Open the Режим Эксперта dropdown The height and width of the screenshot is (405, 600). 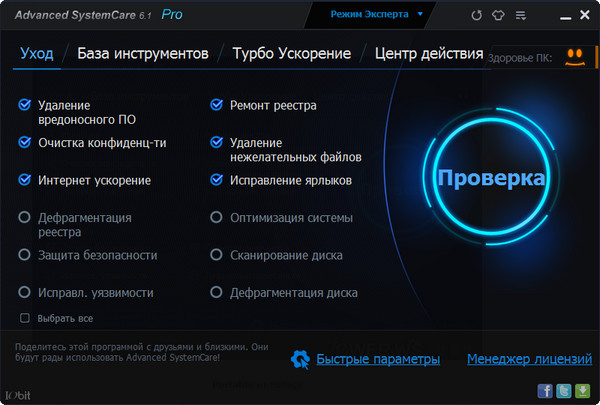coord(376,15)
